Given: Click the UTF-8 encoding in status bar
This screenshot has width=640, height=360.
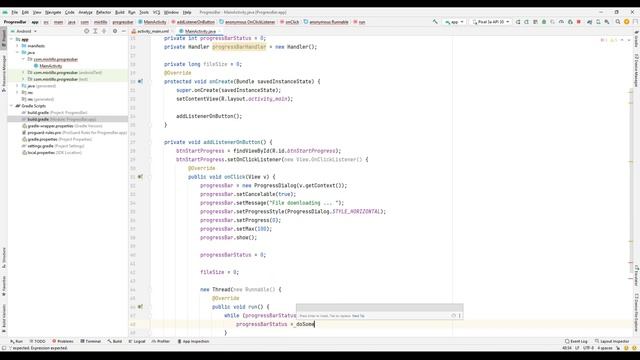Looking at the screenshot, I should (589, 348).
